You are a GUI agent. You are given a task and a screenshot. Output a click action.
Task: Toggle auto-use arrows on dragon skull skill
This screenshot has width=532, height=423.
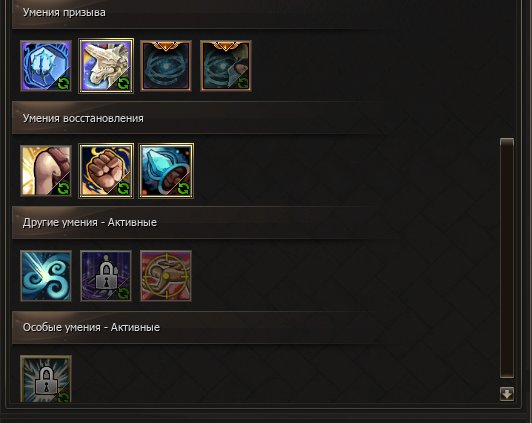124,83
